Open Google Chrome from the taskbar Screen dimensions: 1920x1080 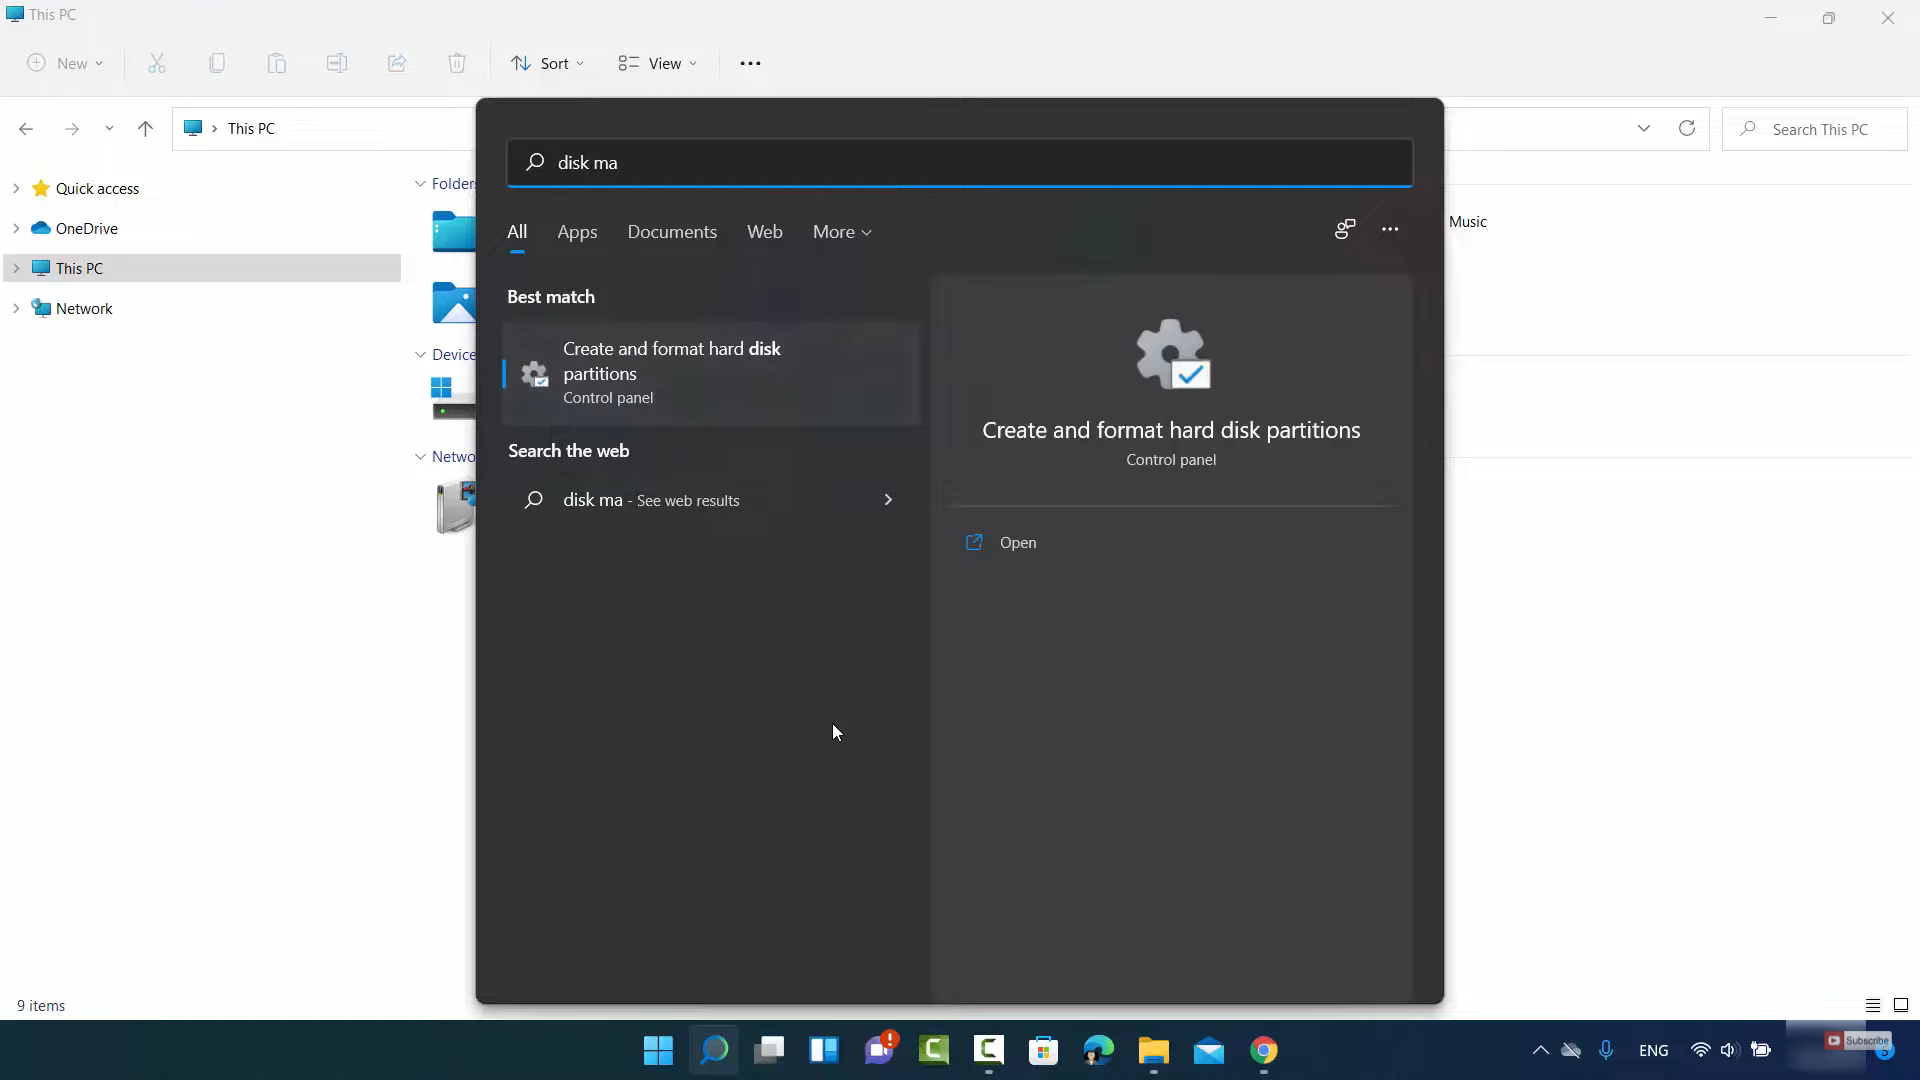1264,1050
